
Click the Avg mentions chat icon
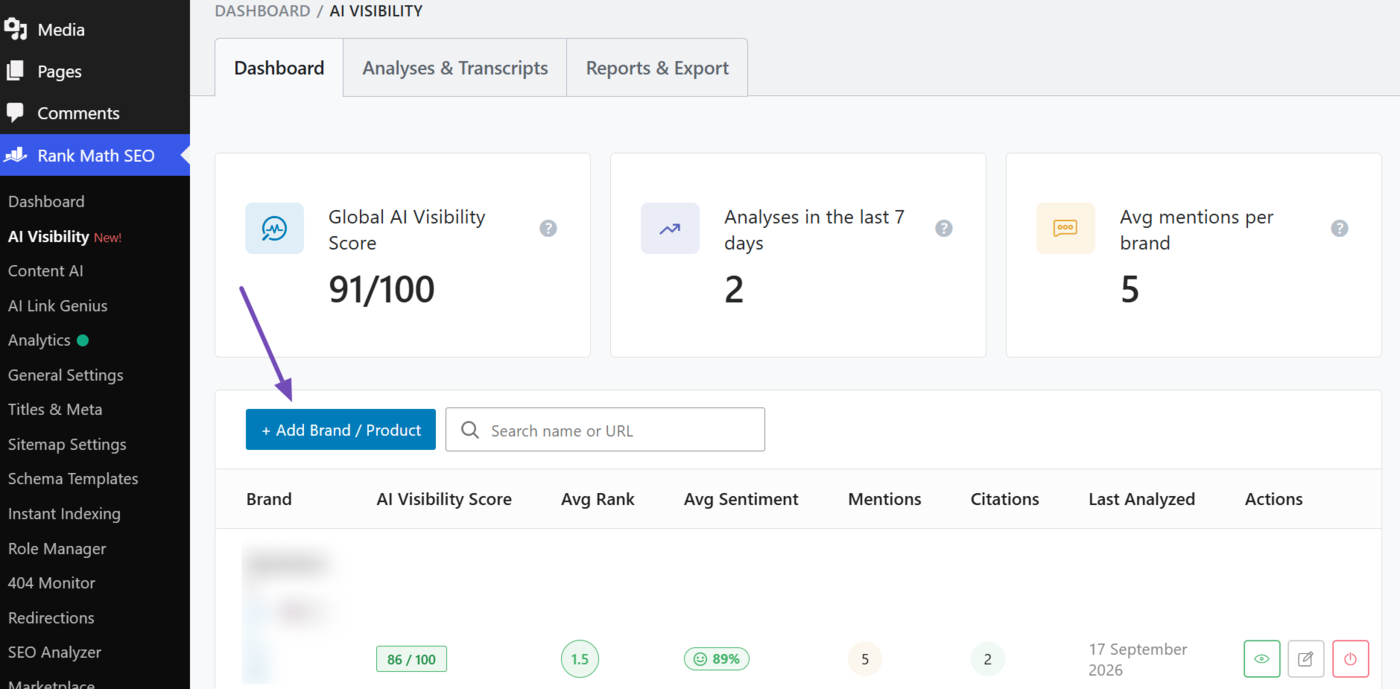click(x=1065, y=228)
